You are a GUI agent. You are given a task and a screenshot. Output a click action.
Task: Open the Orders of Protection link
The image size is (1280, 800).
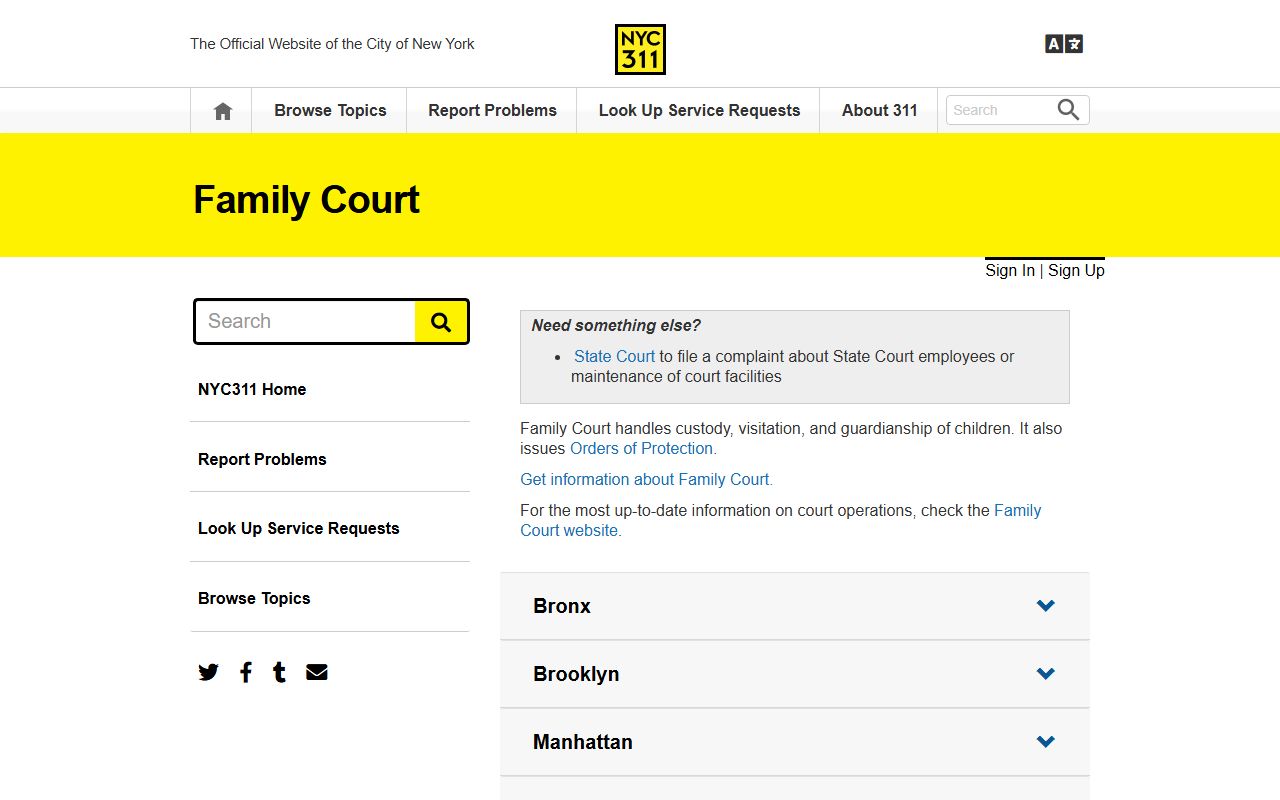point(641,448)
